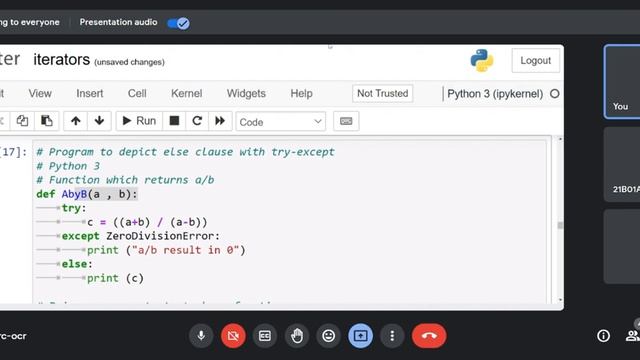Screen dimensions: 640x360
Task: Open the Cell menu
Action: [137, 93]
